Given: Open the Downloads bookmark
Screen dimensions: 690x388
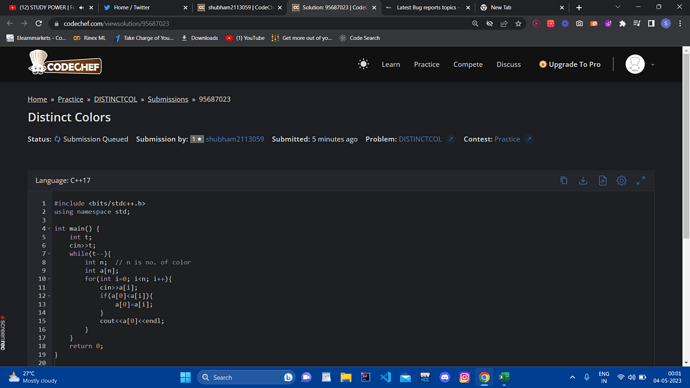Looking at the screenshot, I should point(200,38).
